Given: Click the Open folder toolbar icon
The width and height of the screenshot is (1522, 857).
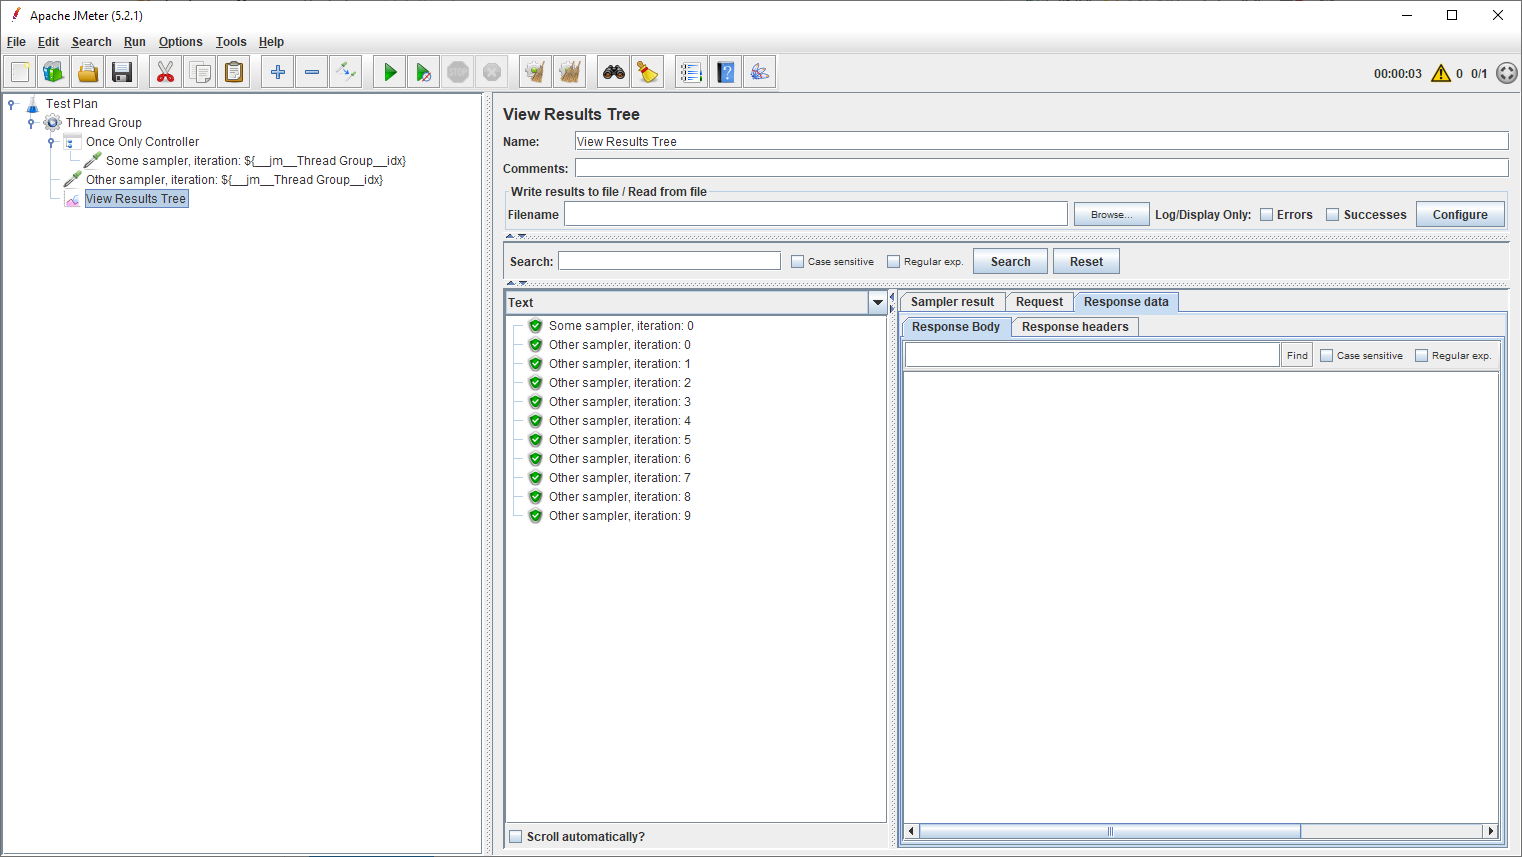Looking at the screenshot, I should [x=88, y=72].
